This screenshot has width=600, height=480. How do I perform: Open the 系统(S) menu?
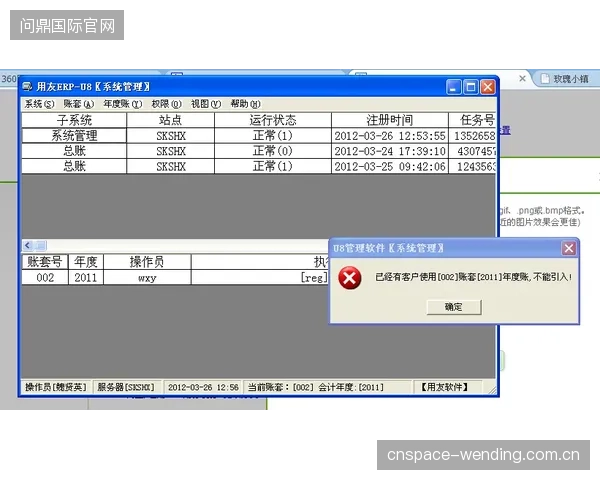39,104
